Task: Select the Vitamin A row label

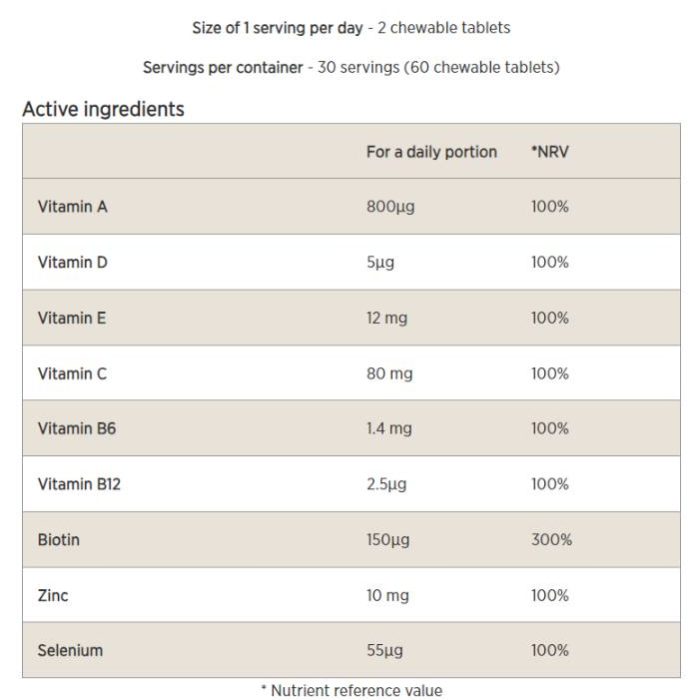Action: [x=73, y=207]
